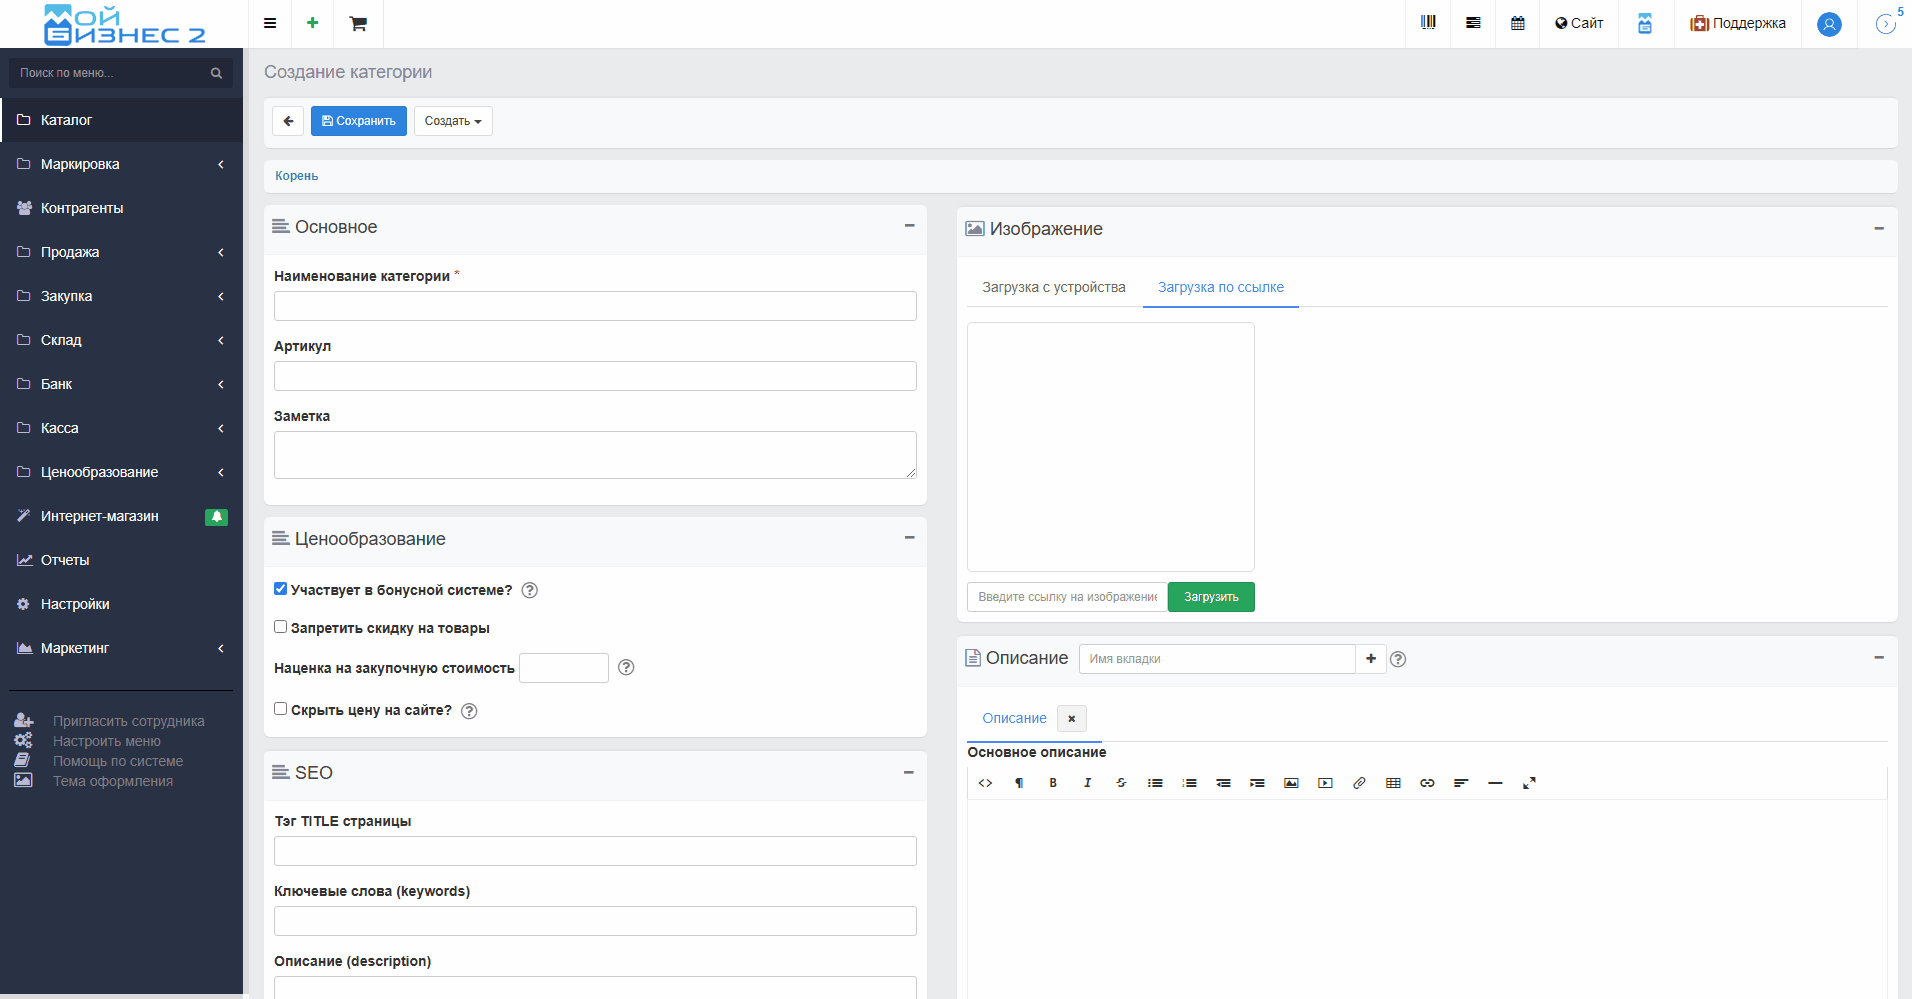
Task: Insert table in description editor
Action: click(x=1393, y=783)
